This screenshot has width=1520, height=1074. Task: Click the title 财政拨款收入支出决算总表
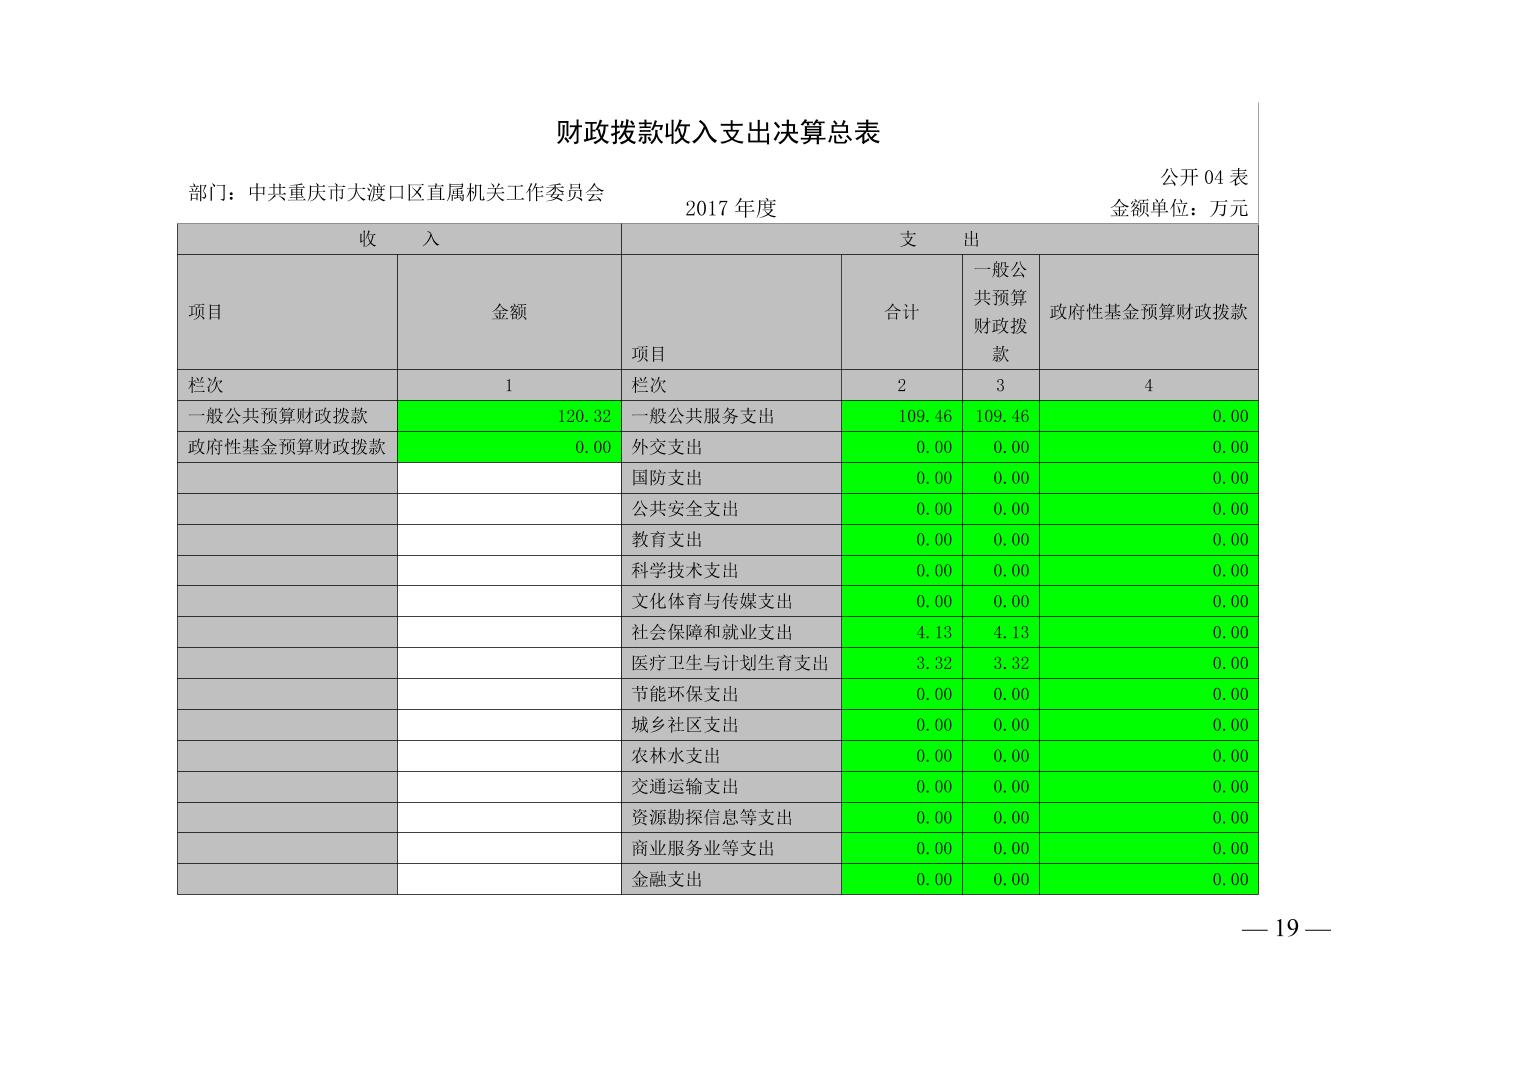[717, 133]
